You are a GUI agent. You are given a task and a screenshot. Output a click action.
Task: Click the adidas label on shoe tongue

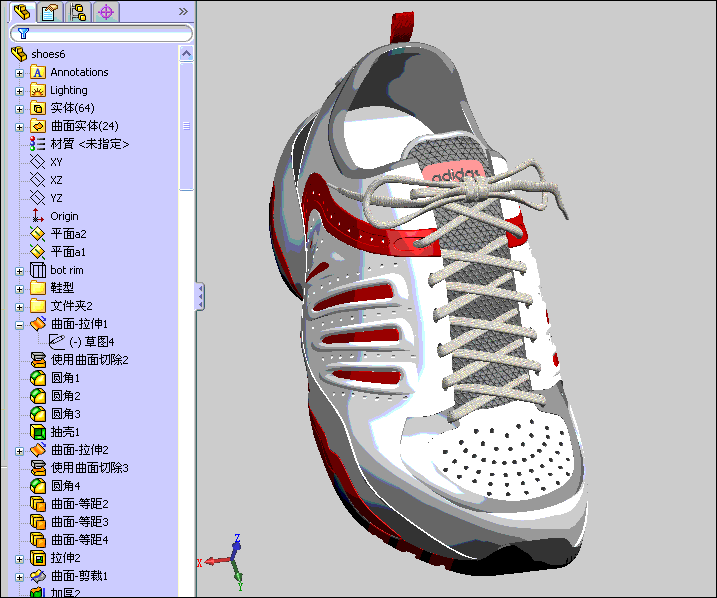[454, 172]
